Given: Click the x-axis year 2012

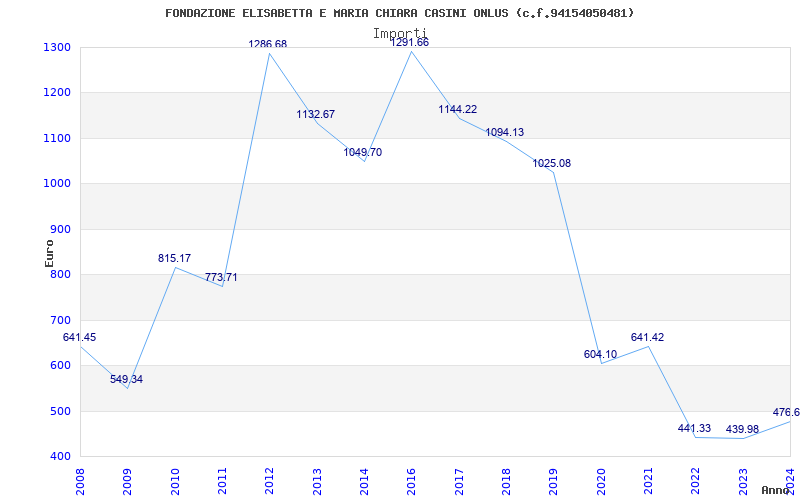Looking at the screenshot, I should (x=270, y=482).
